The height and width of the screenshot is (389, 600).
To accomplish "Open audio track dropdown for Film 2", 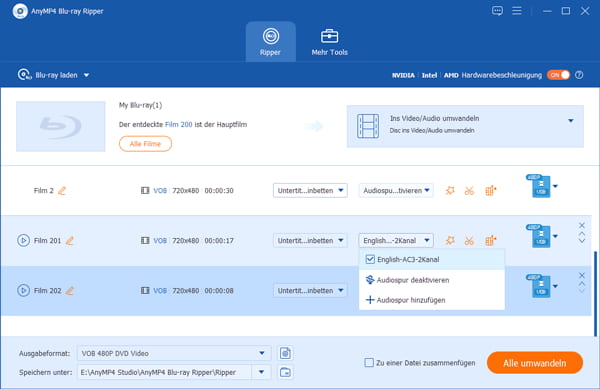I will click(396, 190).
